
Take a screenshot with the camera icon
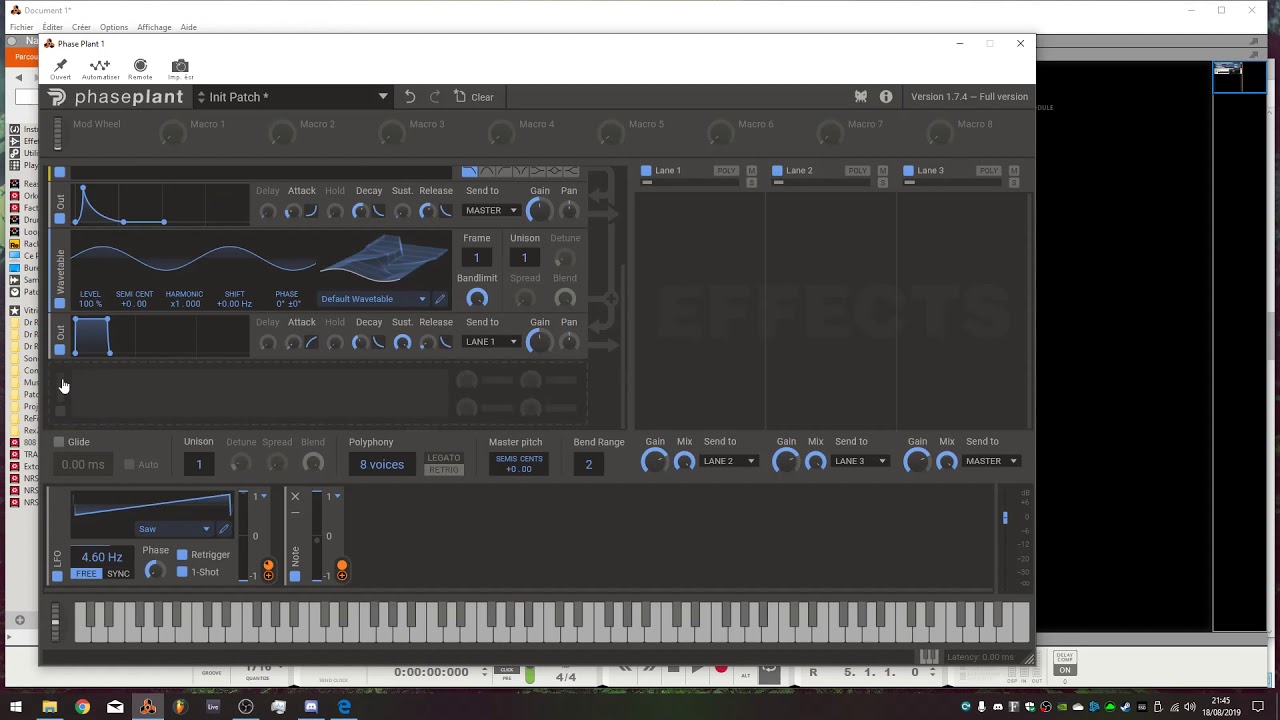coord(180,65)
